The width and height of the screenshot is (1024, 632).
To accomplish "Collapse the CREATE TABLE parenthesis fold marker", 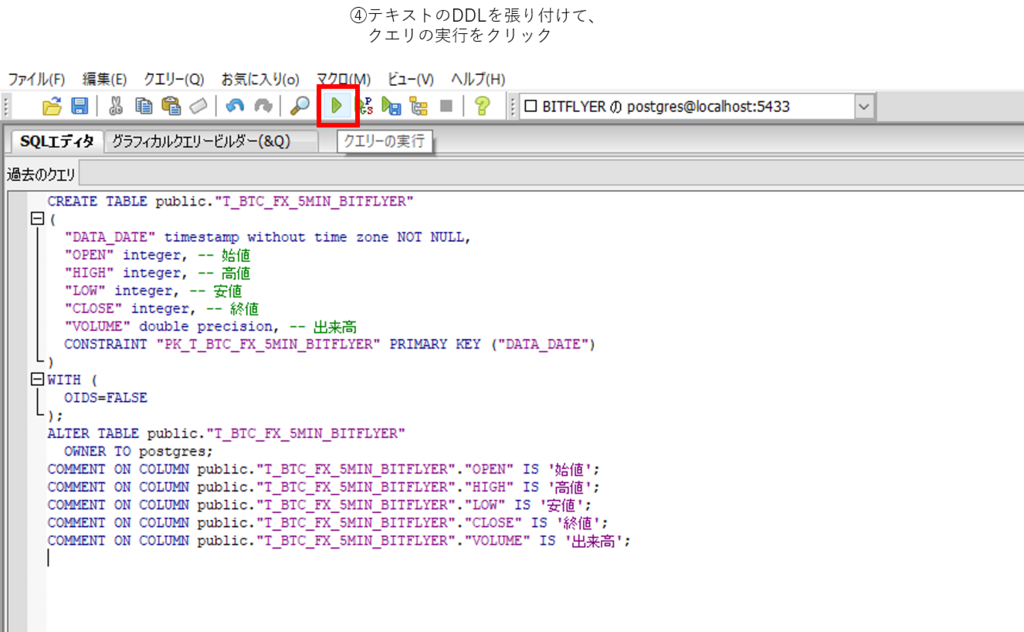I will 37,219.
